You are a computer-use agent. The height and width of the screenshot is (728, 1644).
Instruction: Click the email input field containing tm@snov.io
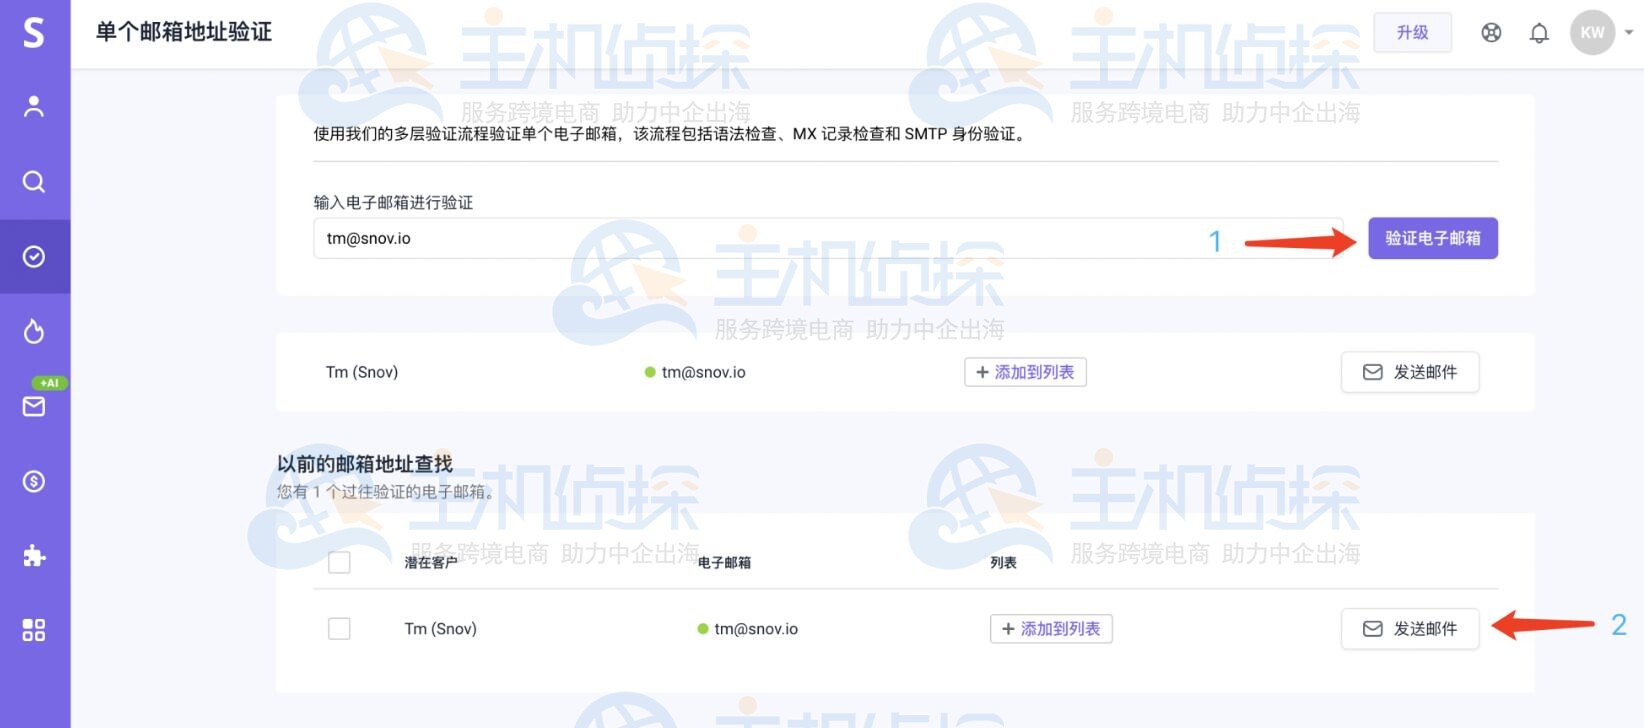(x=828, y=238)
